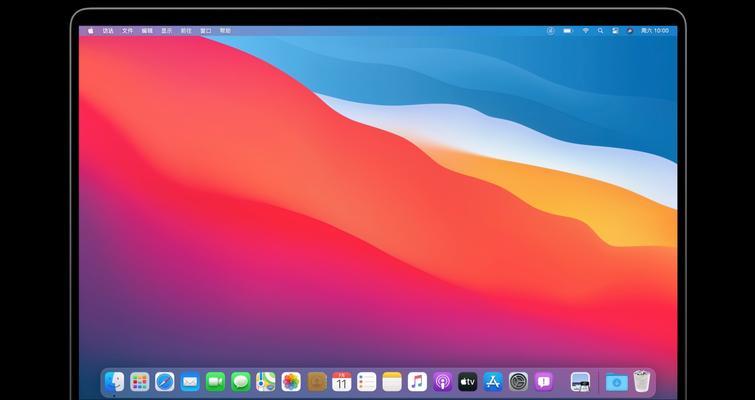Launch Safari from the Dock

pyautogui.click(x=165, y=382)
